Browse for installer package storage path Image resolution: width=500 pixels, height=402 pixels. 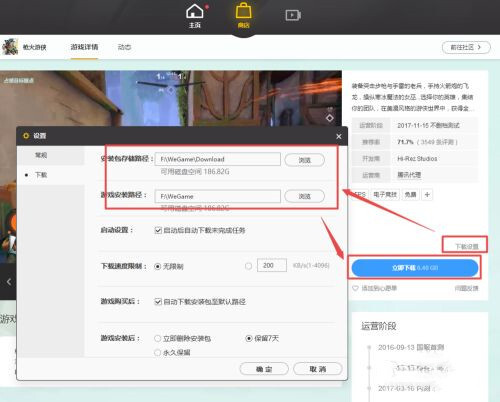[x=304, y=160]
